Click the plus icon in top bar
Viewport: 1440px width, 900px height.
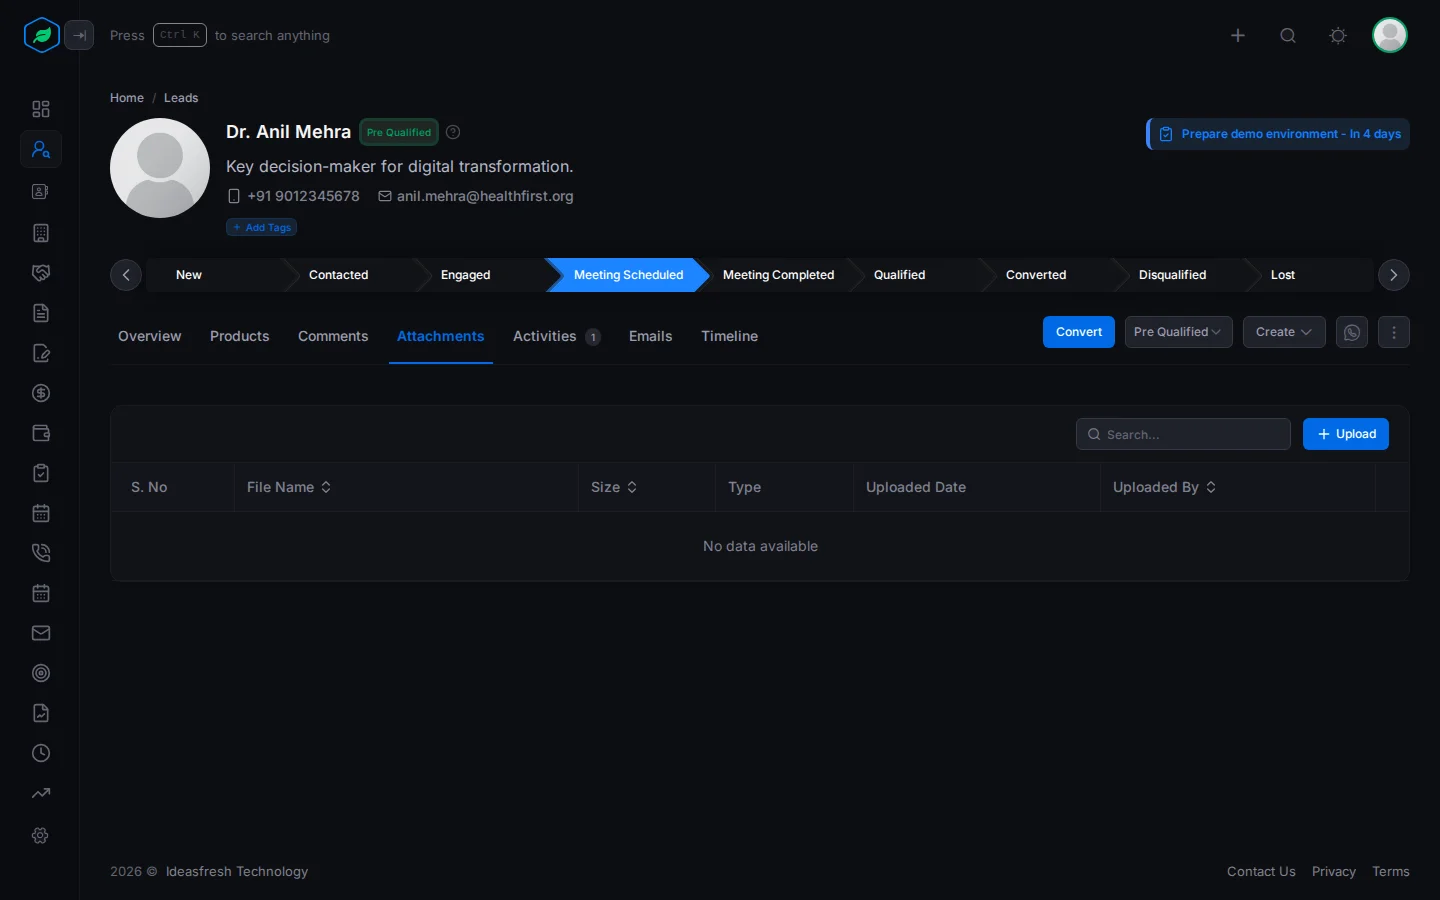[x=1238, y=36]
